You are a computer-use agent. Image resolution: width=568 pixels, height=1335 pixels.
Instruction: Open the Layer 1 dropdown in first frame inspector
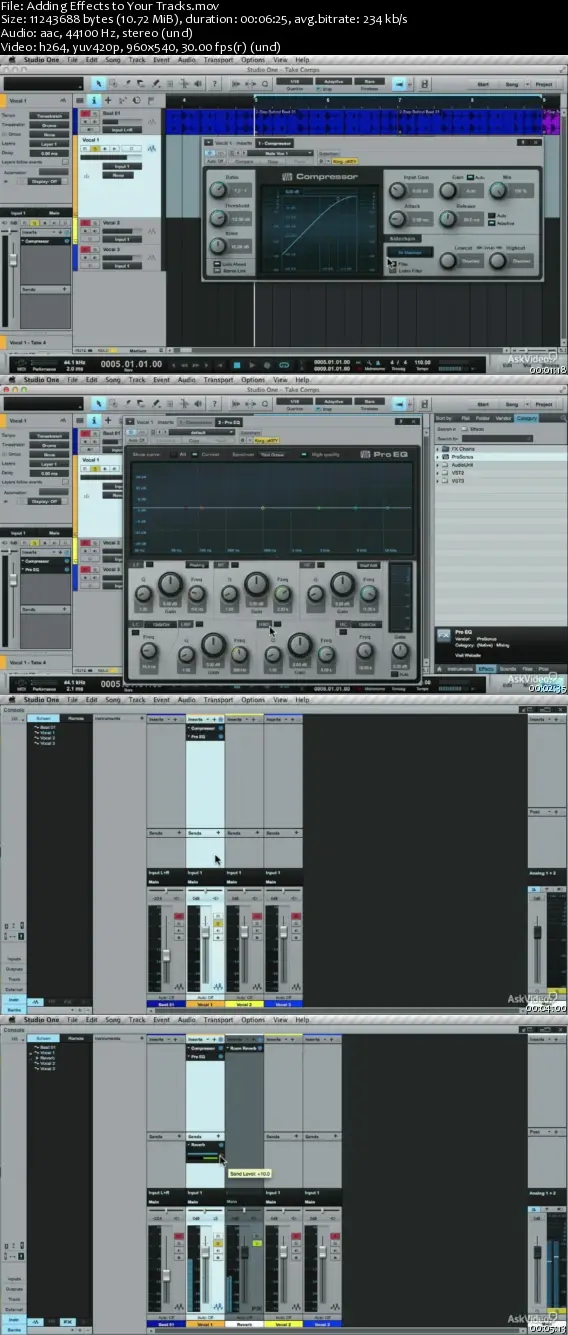click(50, 143)
